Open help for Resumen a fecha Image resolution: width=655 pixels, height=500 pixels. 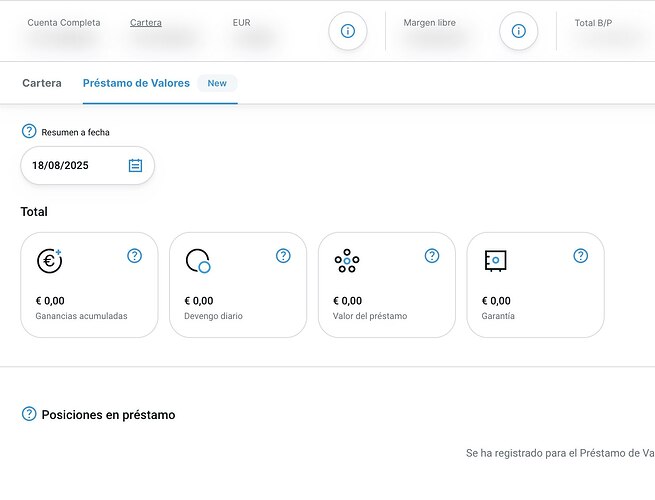(29, 131)
